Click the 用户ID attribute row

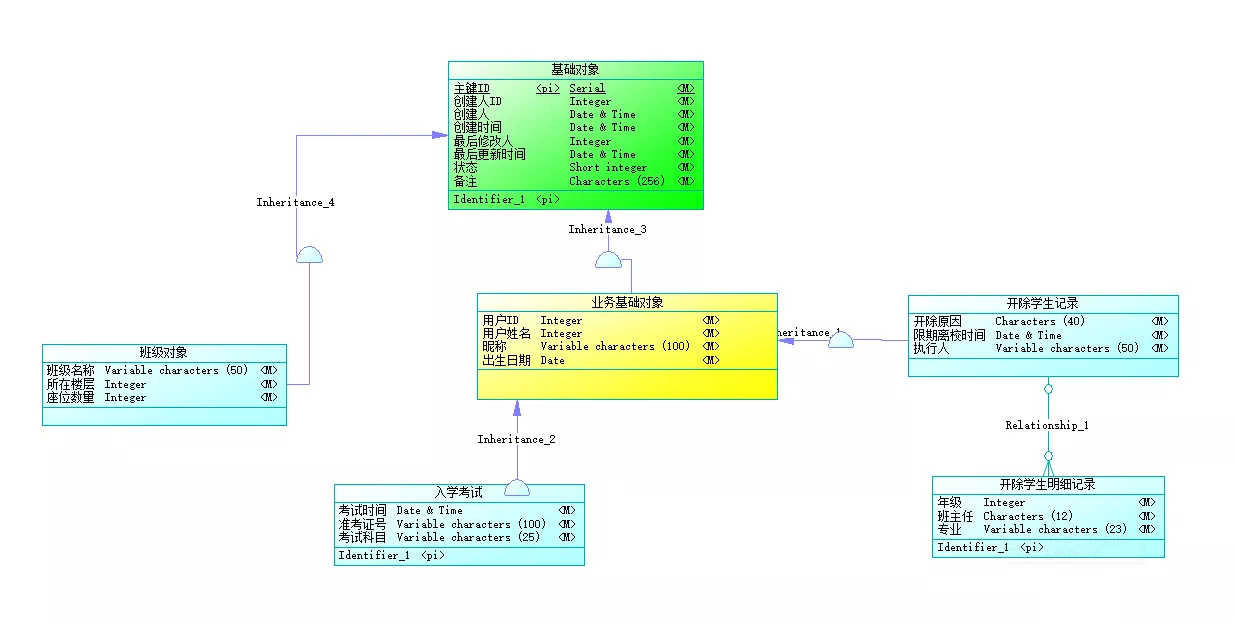coord(601,320)
